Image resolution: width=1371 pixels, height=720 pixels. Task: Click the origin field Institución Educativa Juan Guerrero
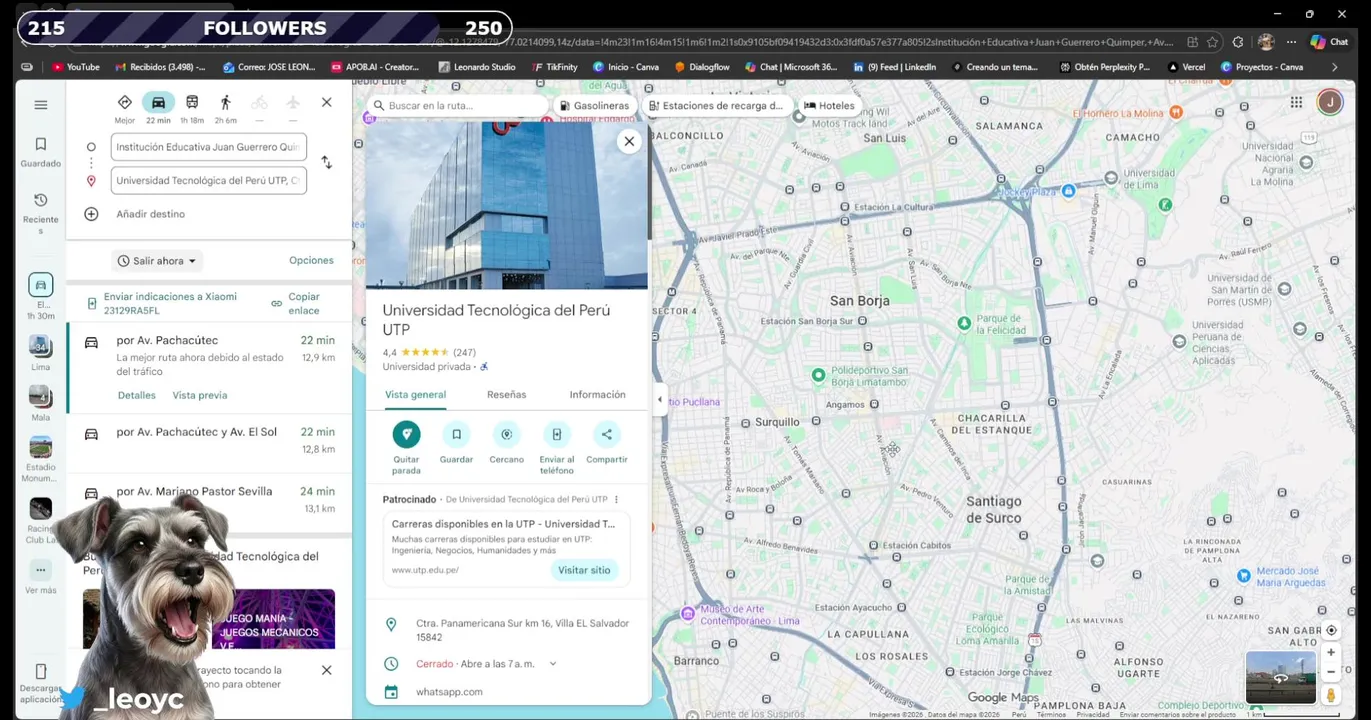click(x=208, y=147)
